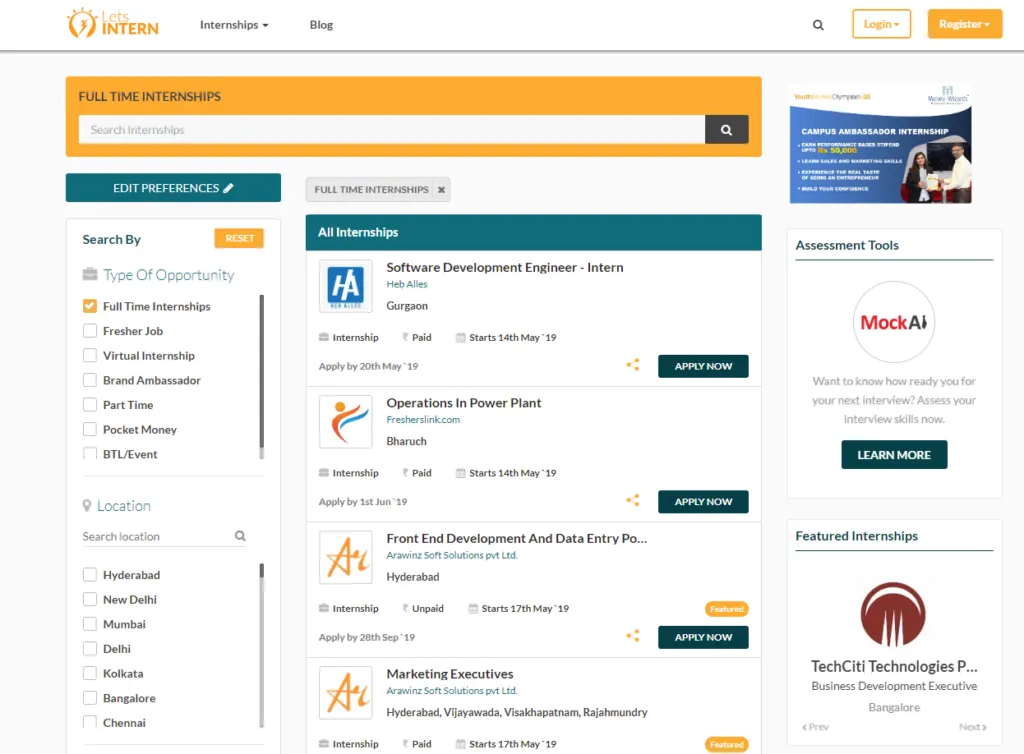Filter by Hyderabad location
This screenshot has height=754, width=1024.
(x=90, y=575)
